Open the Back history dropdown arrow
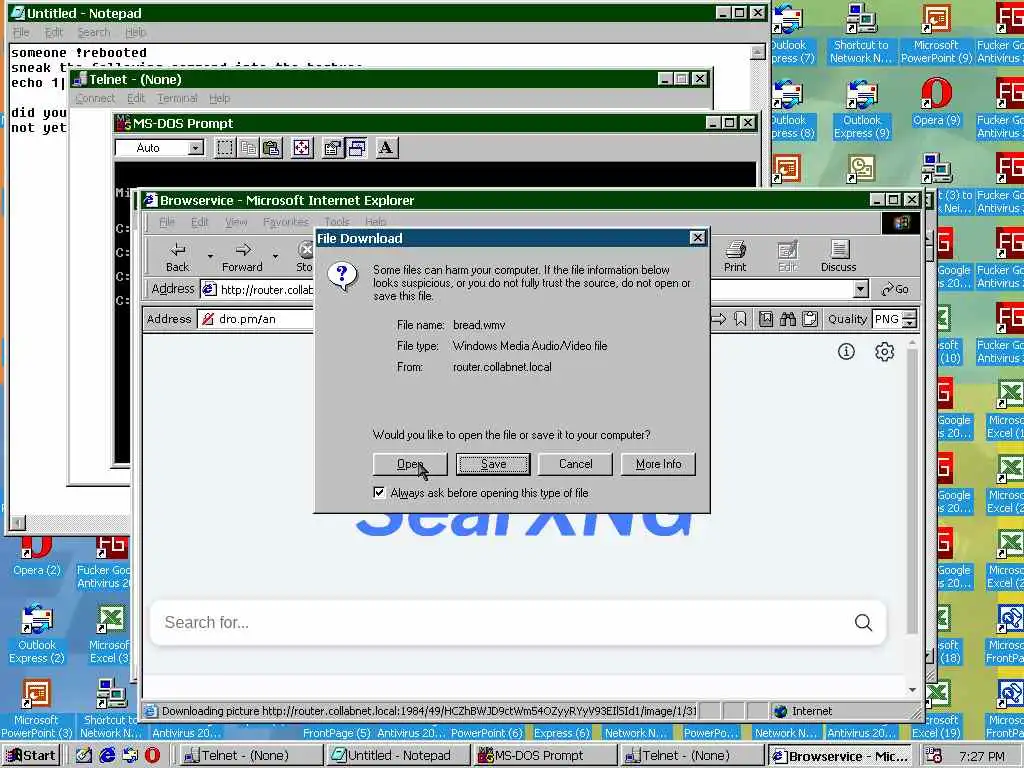Screen dimensions: 1024x768 click(x=210, y=256)
